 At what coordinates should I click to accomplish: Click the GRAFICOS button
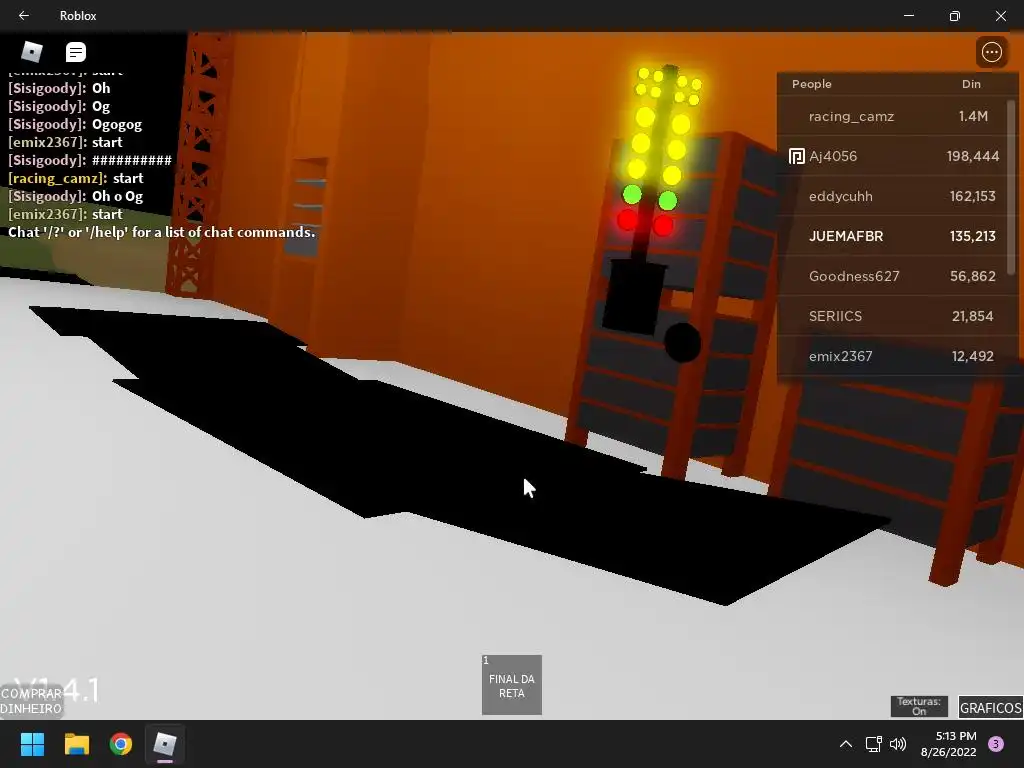(x=991, y=707)
